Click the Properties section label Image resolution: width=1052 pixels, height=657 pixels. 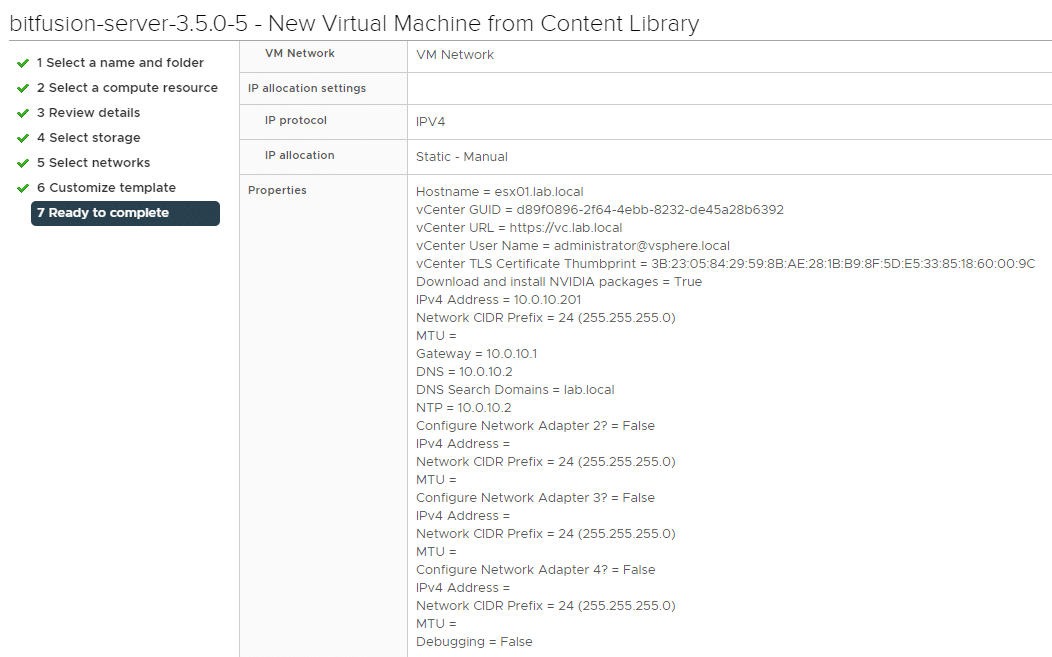tap(277, 190)
